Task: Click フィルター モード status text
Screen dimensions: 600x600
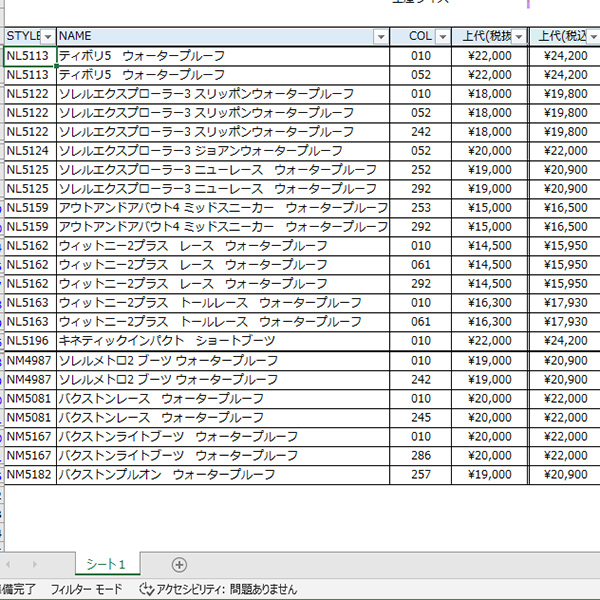Action: point(86,589)
